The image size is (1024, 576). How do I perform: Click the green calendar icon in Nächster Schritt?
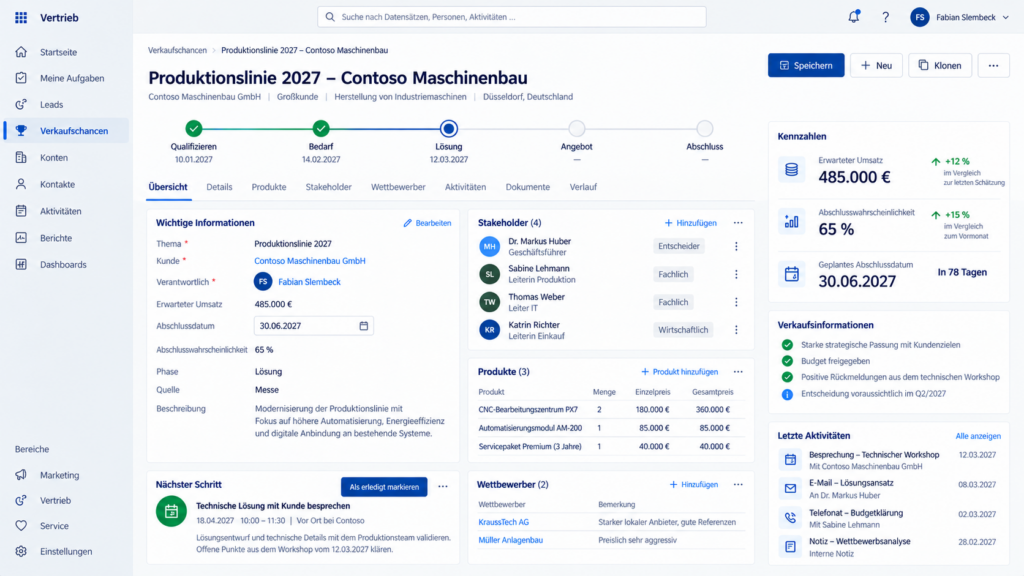coord(171,511)
